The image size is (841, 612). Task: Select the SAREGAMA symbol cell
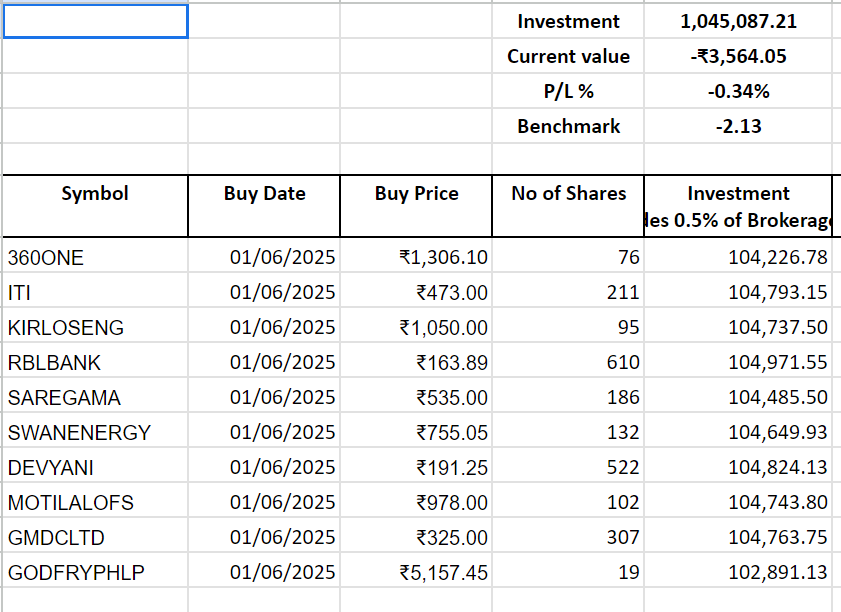pyautogui.click(x=95, y=397)
